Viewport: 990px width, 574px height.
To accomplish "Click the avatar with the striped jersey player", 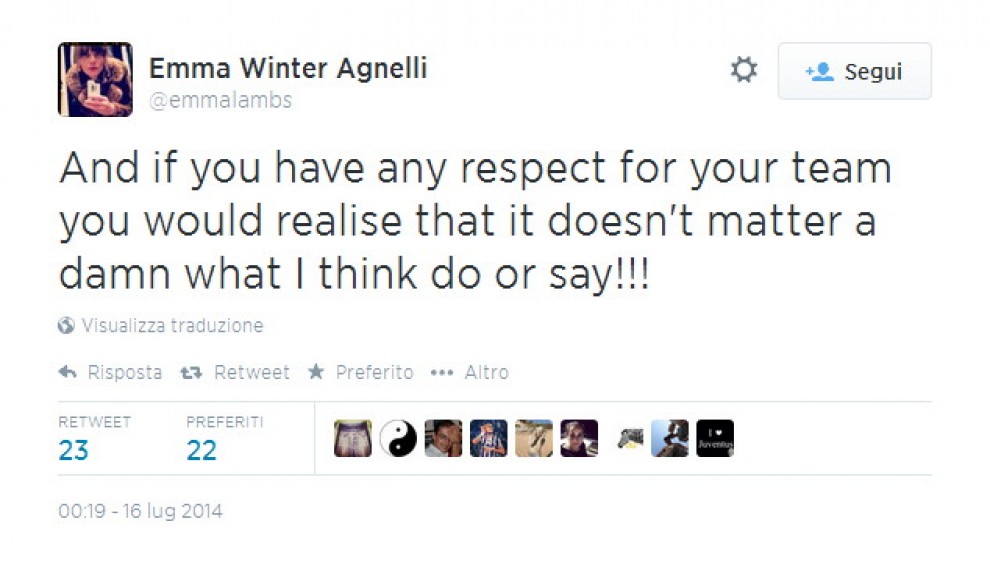I will 489,438.
